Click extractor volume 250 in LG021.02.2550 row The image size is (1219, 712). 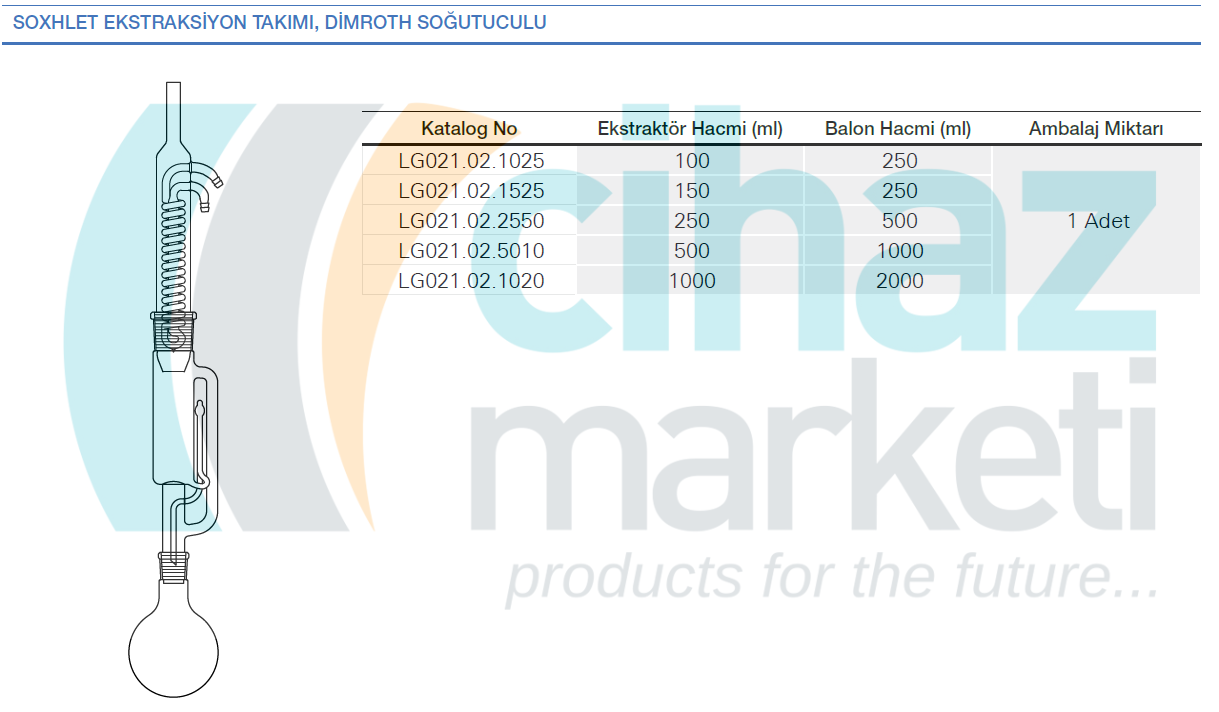point(692,221)
